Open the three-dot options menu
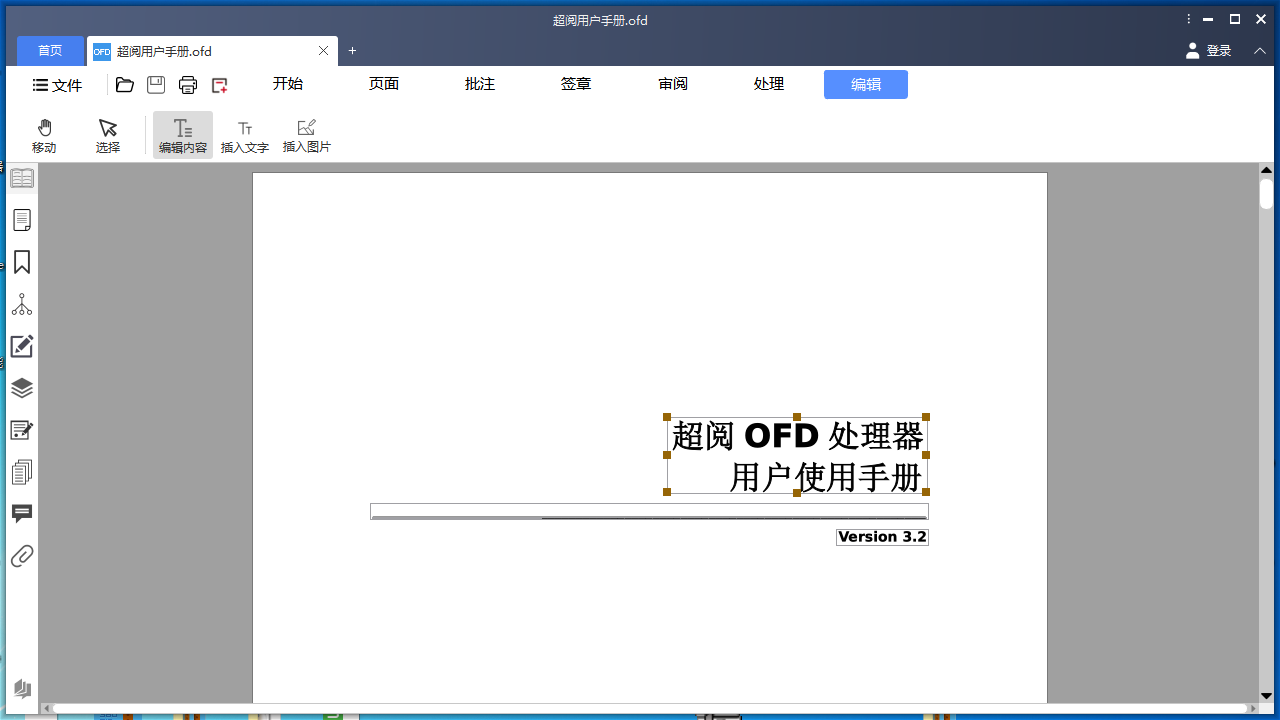The width and height of the screenshot is (1280, 720). coord(1187,18)
